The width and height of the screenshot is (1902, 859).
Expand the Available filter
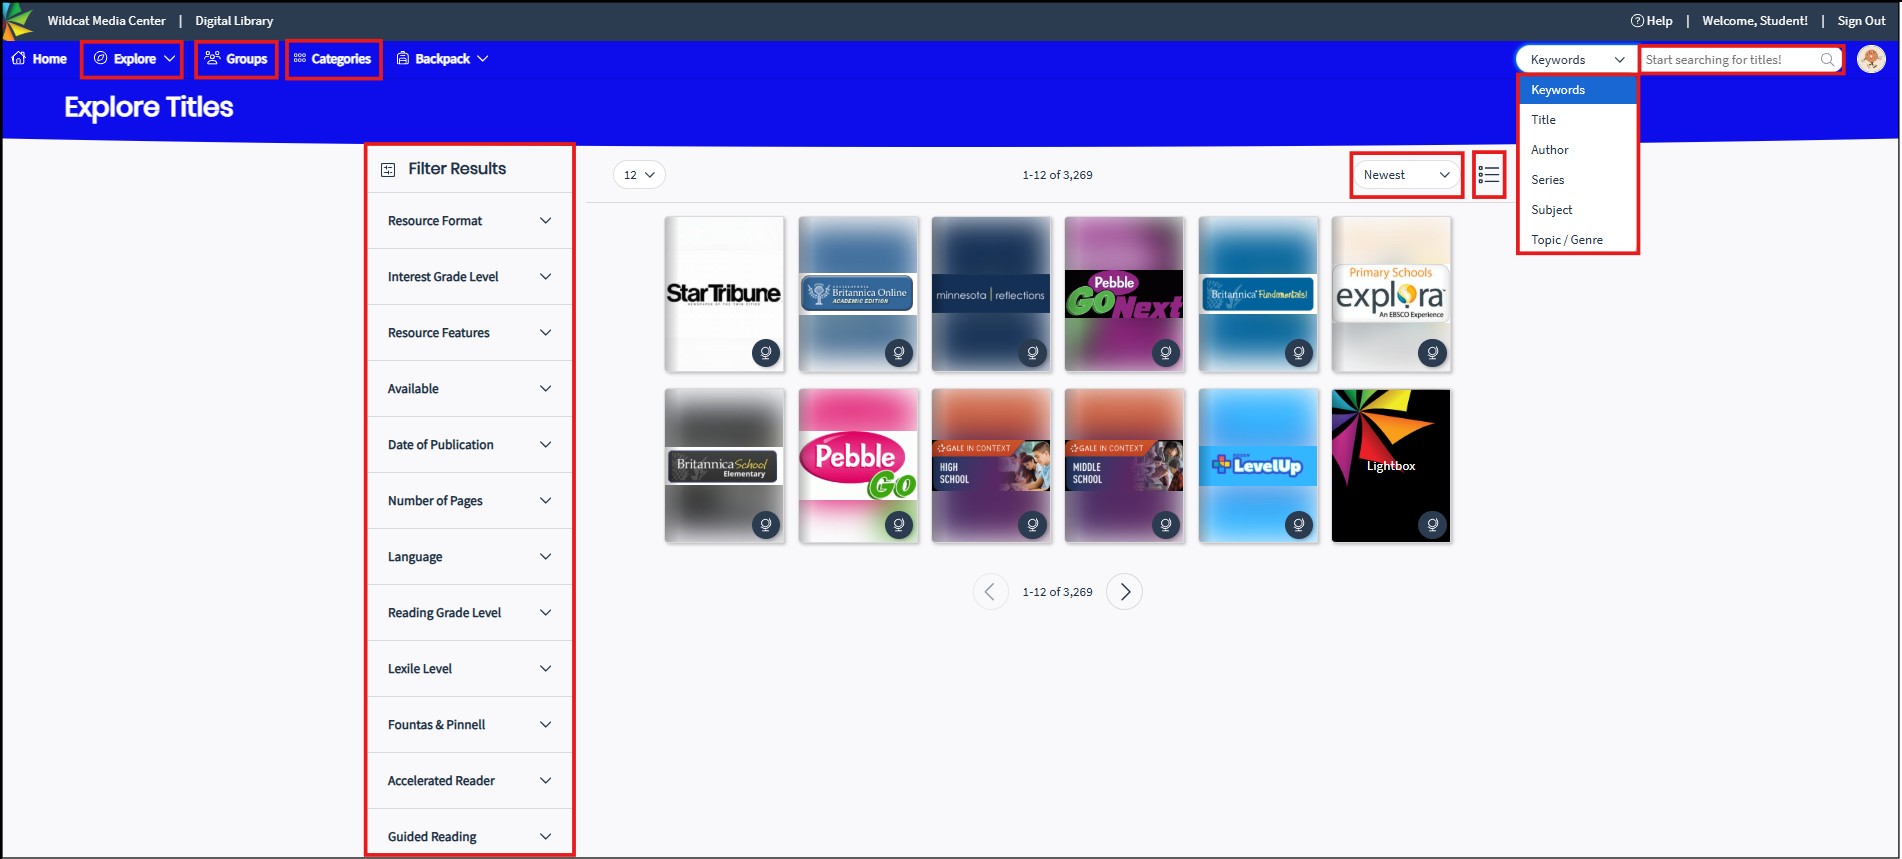coord(469,388)
